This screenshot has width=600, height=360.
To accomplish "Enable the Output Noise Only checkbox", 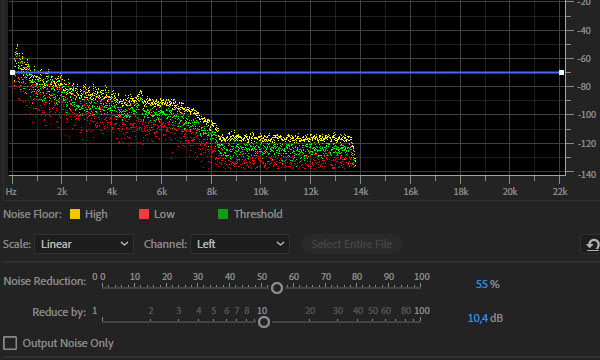I will point(10,343).
